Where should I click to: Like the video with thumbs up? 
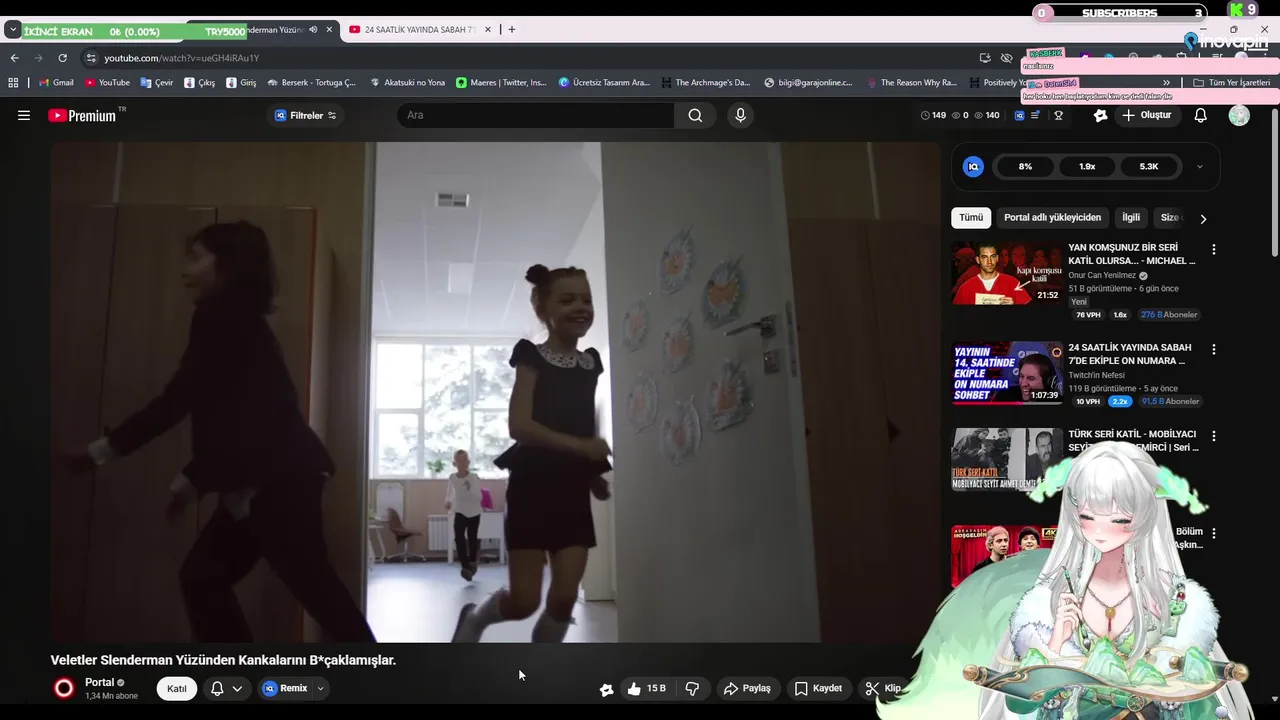pos(646,688)
